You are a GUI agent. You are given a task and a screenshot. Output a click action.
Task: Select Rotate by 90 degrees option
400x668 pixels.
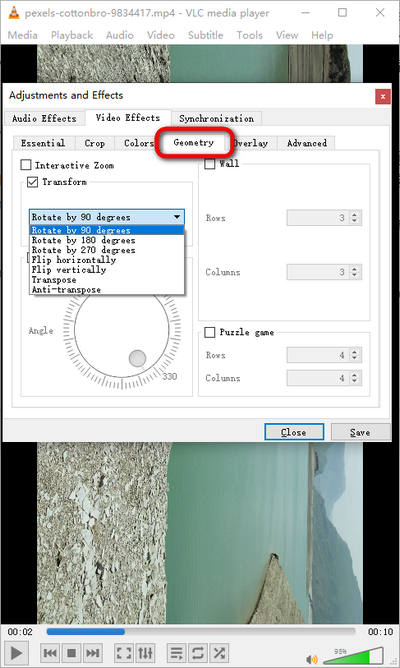pyautogui.click(x=106, y=230)
